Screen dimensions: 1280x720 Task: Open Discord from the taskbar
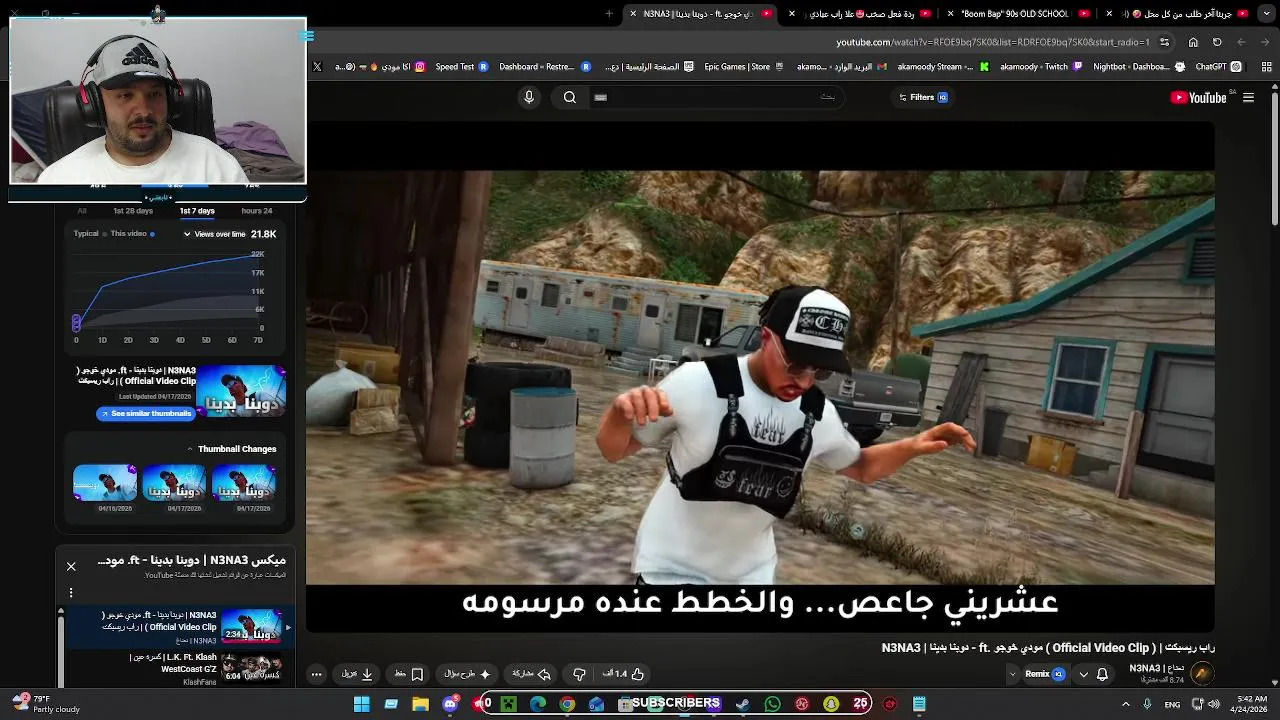coord(450,704)
